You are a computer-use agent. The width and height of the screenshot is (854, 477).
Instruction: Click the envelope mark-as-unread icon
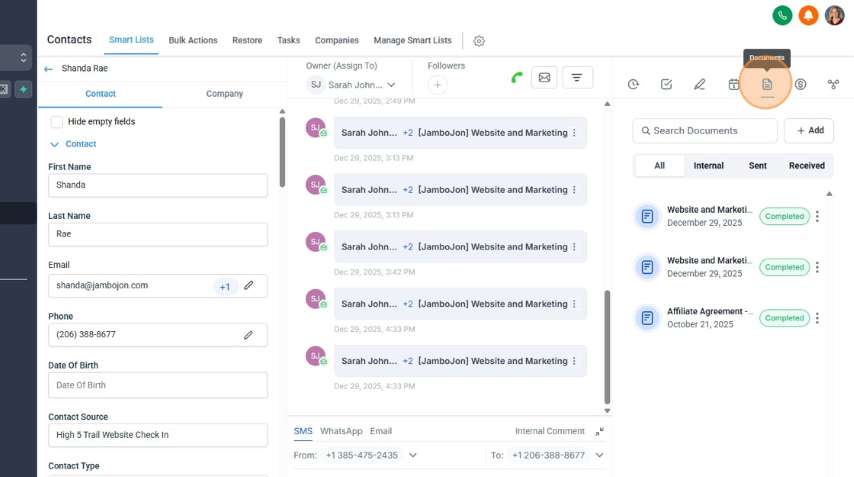(x=544, y=77)
